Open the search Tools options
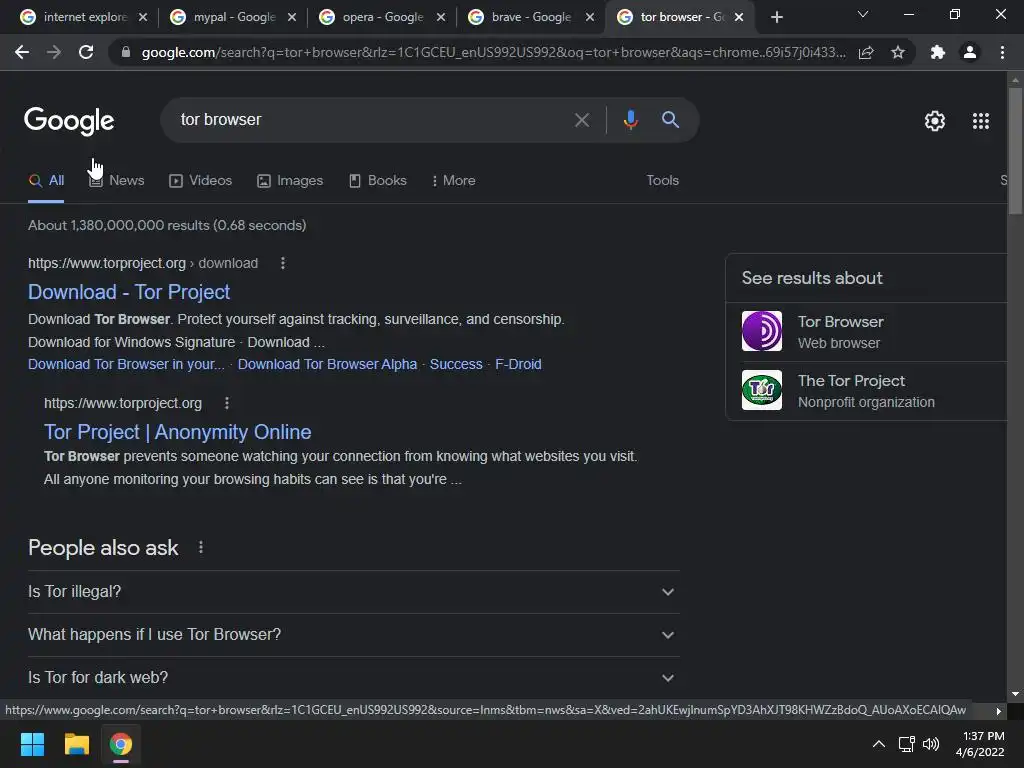1024x768 pixels. click(x=662, y=181)
